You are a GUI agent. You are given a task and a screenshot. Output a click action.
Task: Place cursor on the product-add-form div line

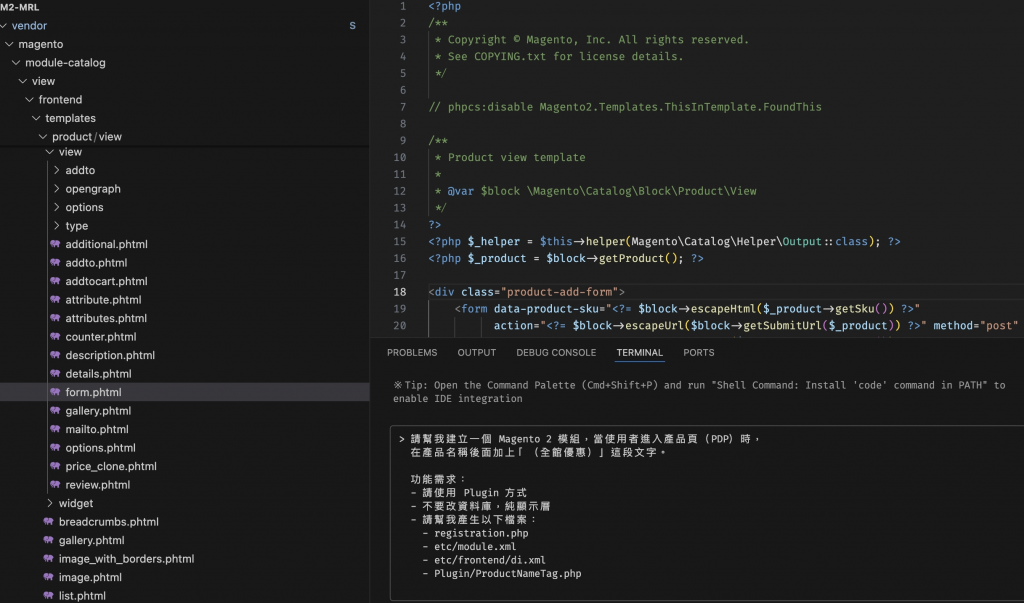526,292
